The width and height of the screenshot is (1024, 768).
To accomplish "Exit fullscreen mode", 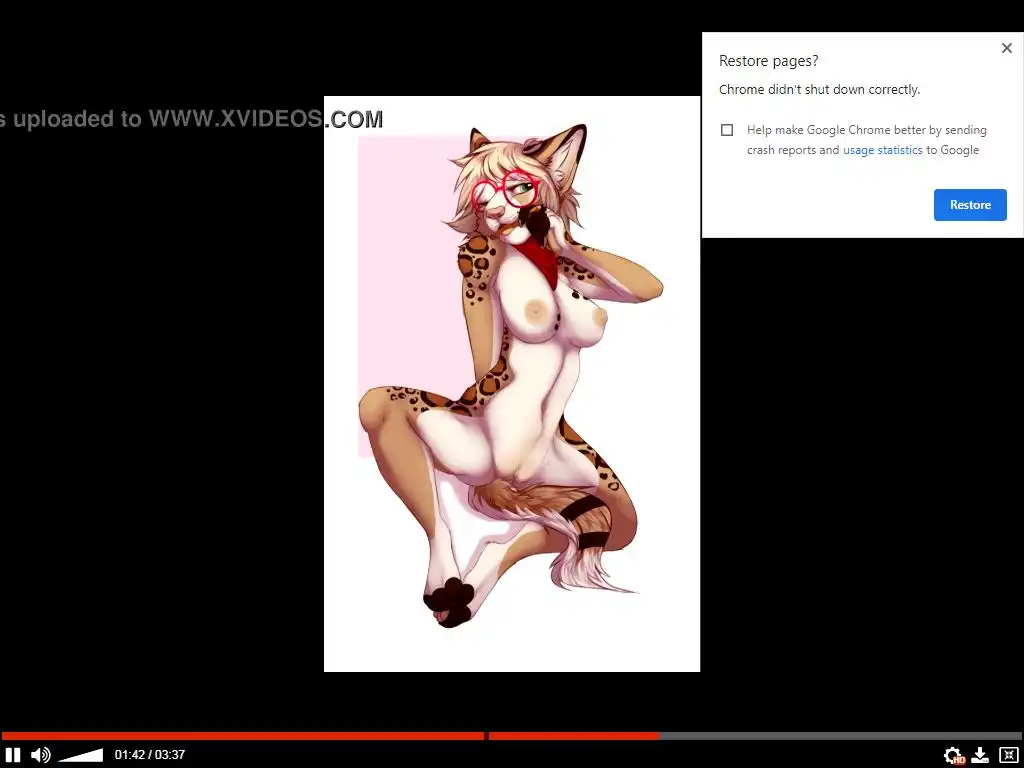I will pos(1008,756).
